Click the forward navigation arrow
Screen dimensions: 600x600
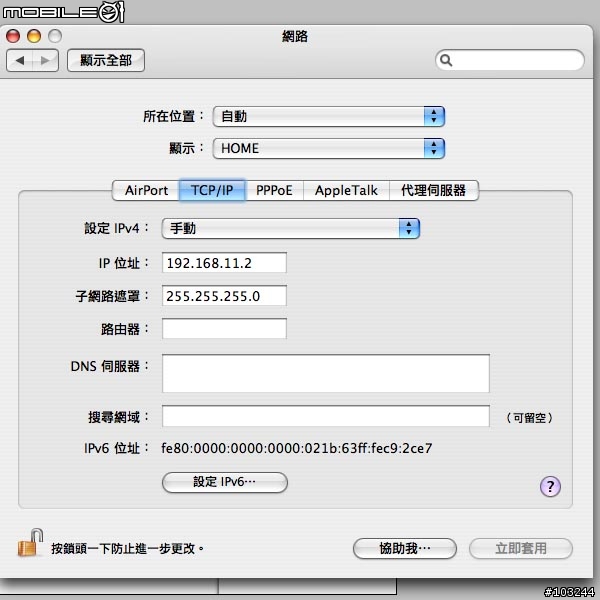click(46, 60)
